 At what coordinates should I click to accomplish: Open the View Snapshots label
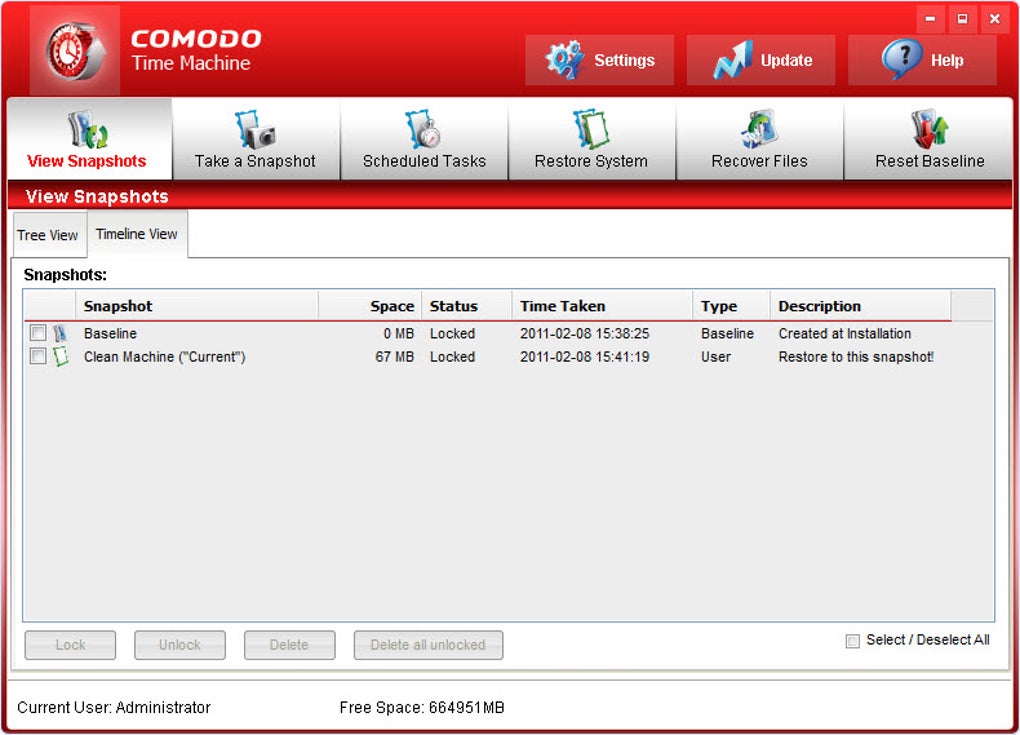coord(87,161)
